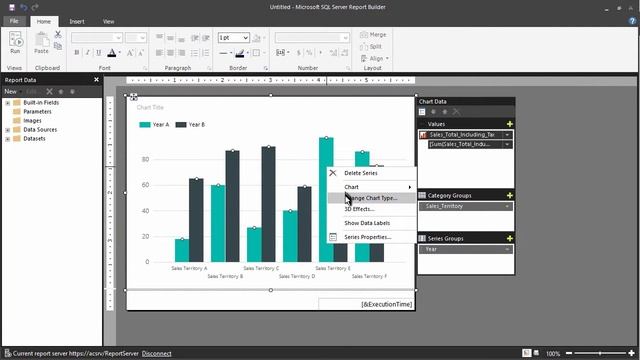The height and width of the screenshot is (360, 640).
Task: Open dropdown for Sales_Territory category group
Action: (x=507, y=206)
